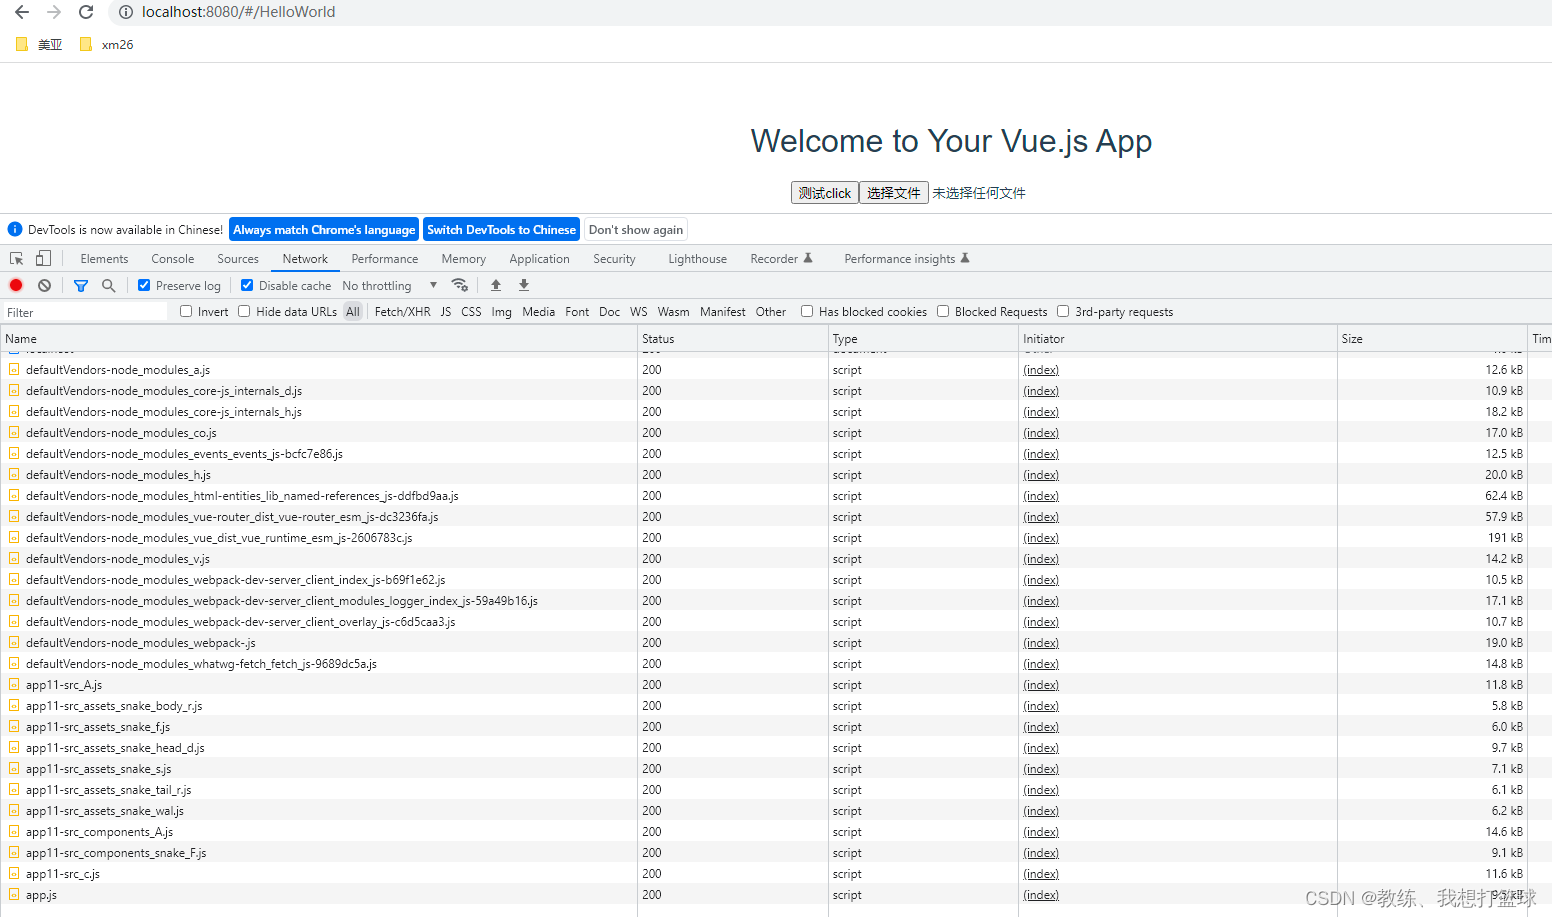Enable the Invert filter checkbox

point(186,311)
